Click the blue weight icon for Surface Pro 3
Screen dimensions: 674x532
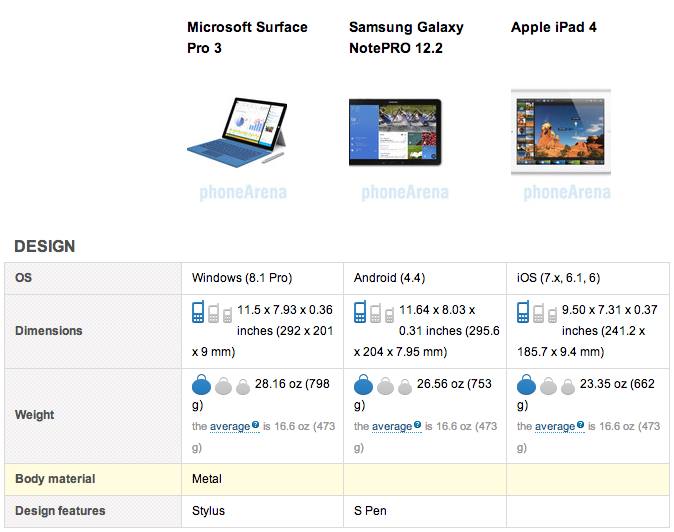point(201,387)
